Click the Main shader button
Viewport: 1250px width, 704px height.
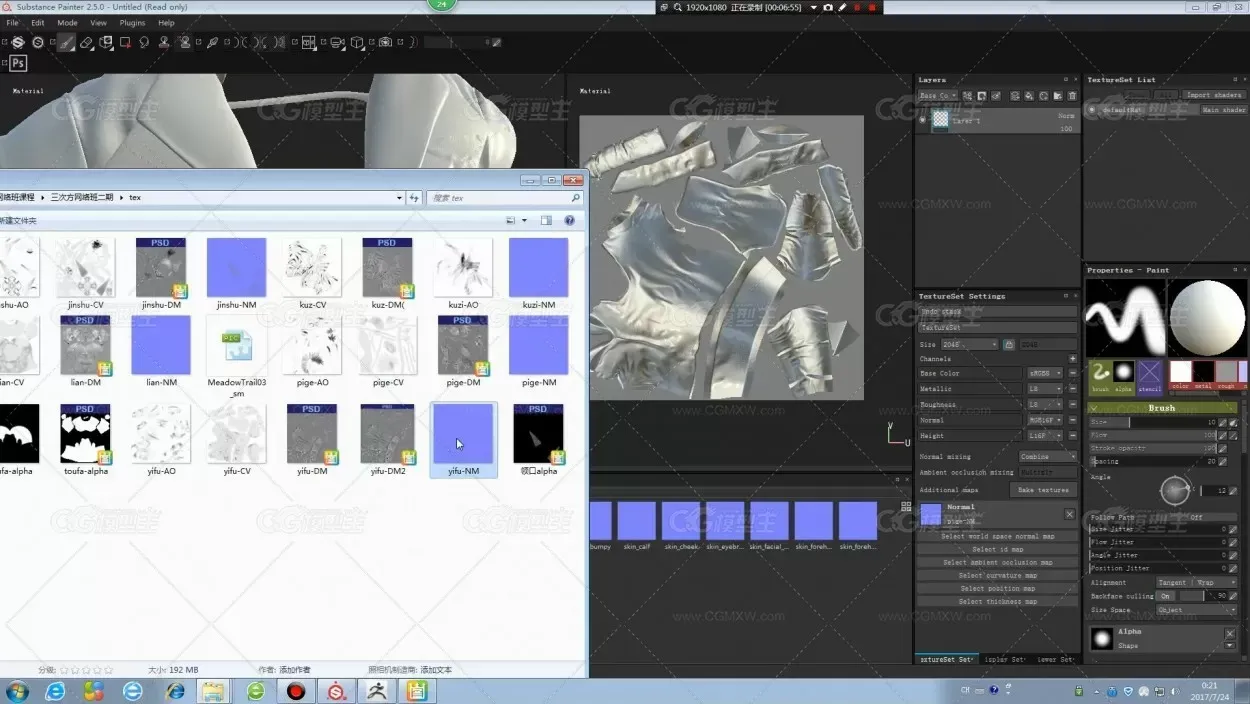click(x=1223, y=110)
